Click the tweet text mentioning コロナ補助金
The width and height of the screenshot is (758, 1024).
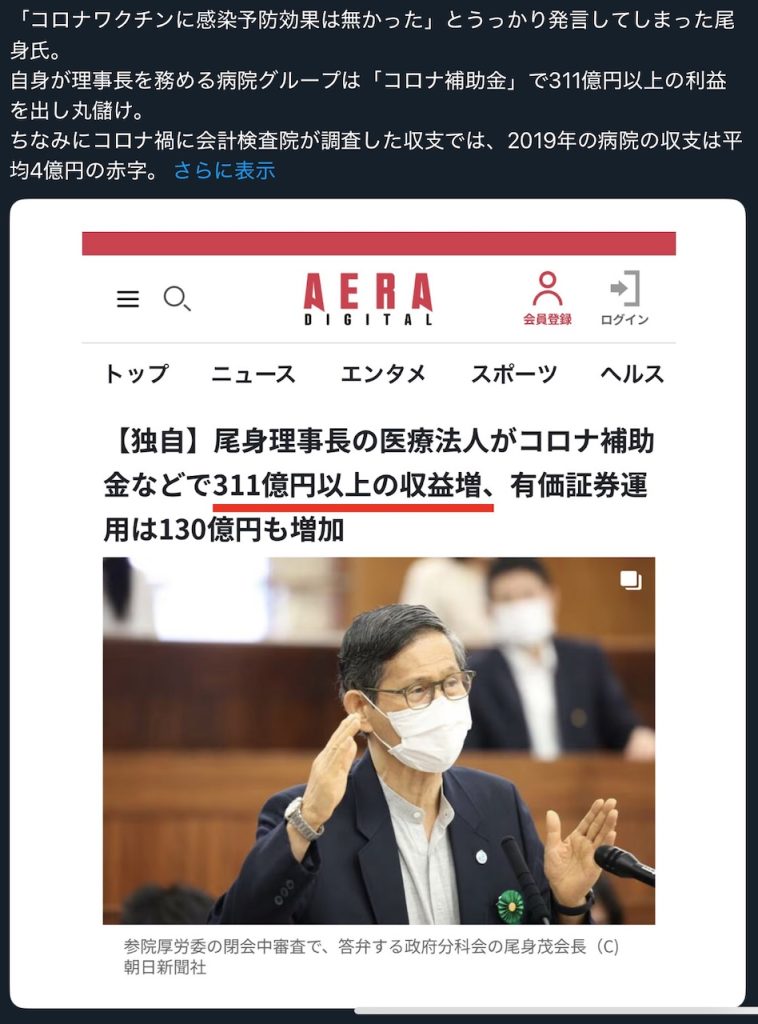click(369, 95)
